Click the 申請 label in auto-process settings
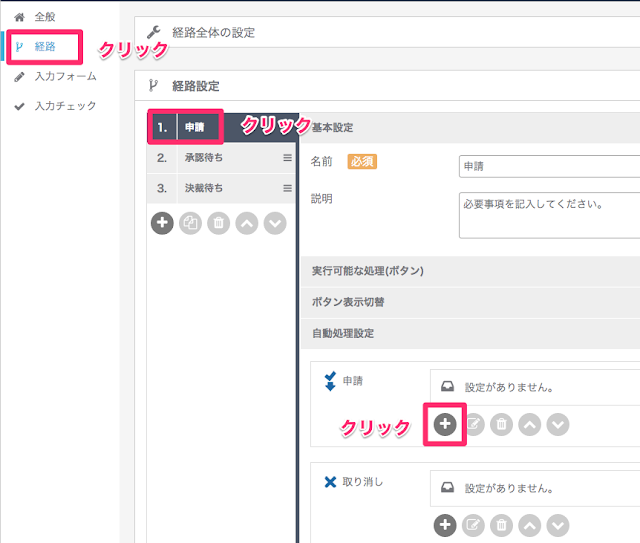The height and width of the screenshot is (543, 640). [353, 381]
